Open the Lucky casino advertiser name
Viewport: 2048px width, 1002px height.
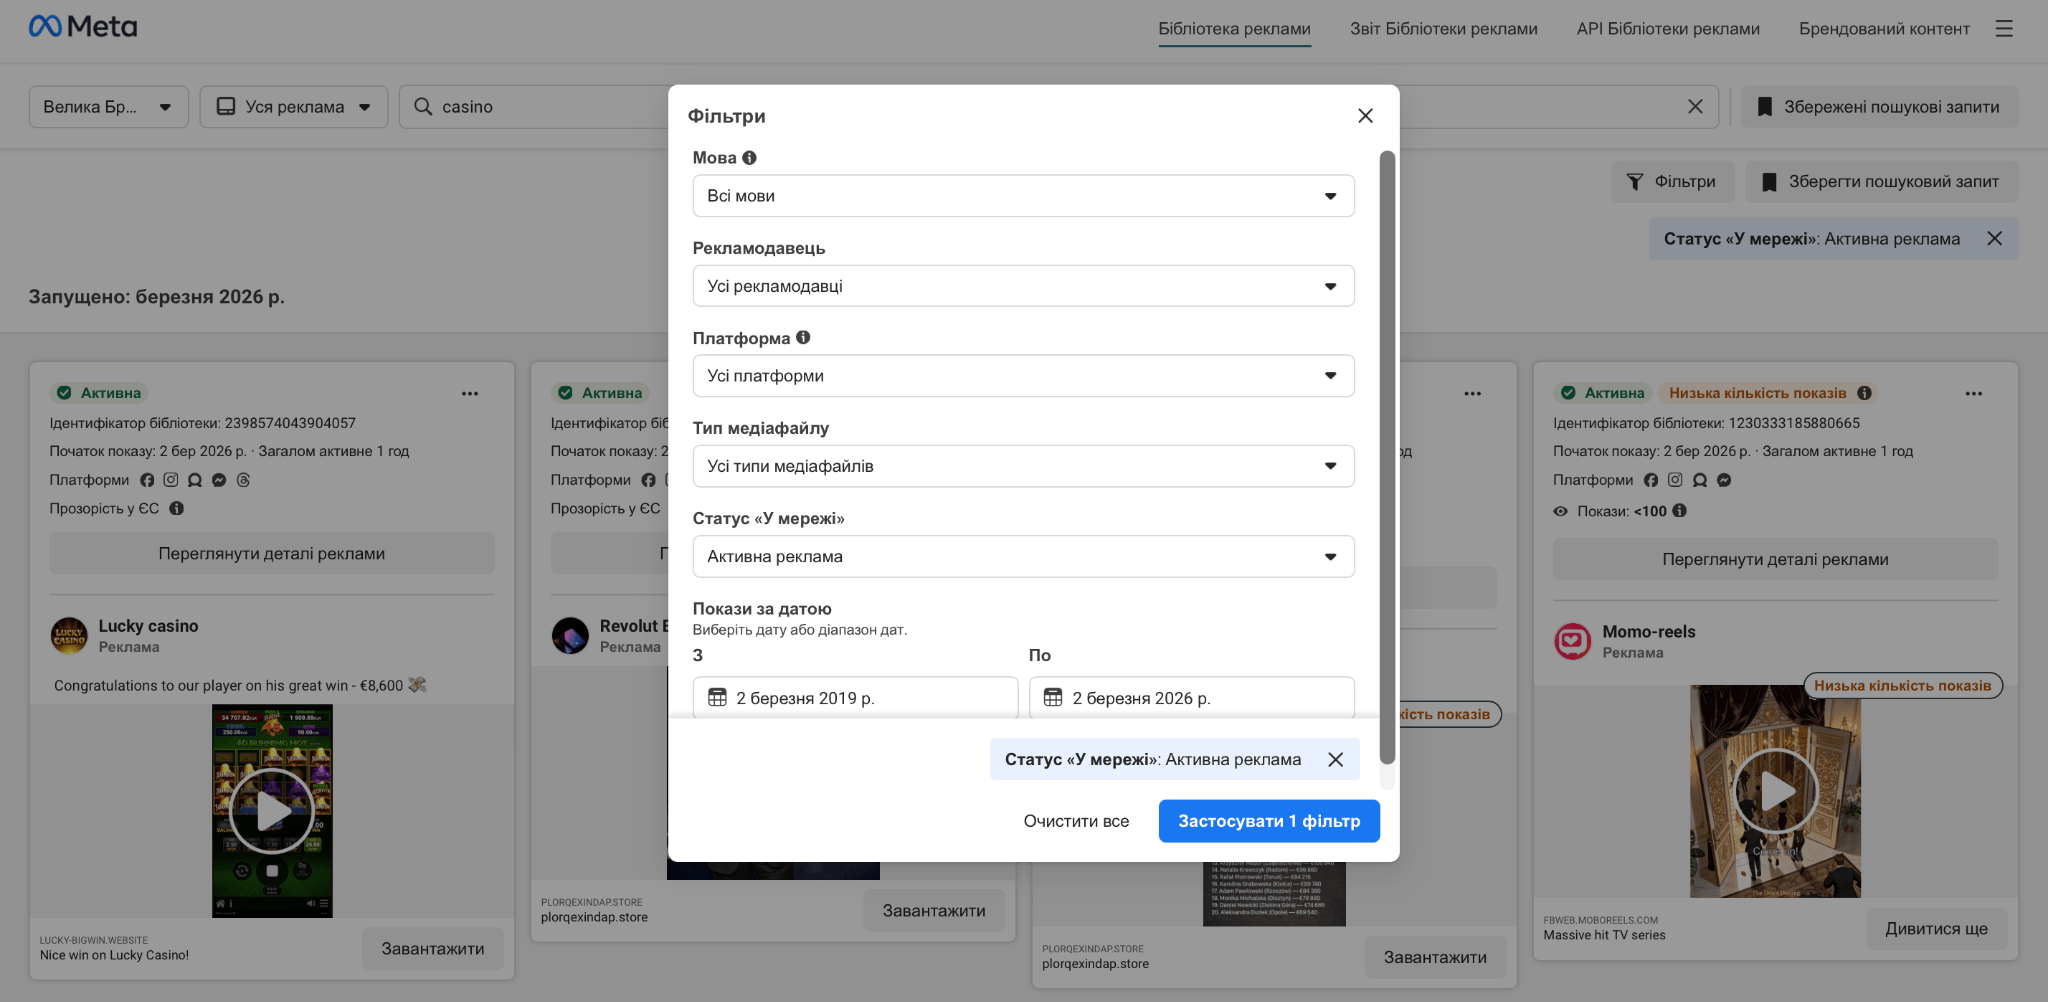click(148, 626)
